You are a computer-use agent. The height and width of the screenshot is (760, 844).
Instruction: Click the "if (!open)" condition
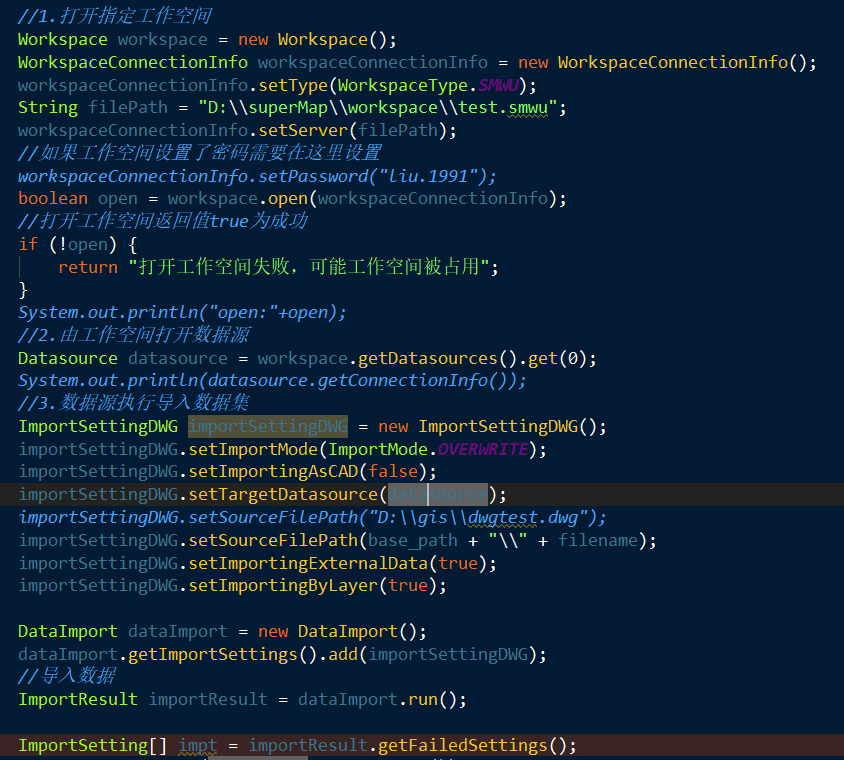pyautogui.click(x=67, y=244)
